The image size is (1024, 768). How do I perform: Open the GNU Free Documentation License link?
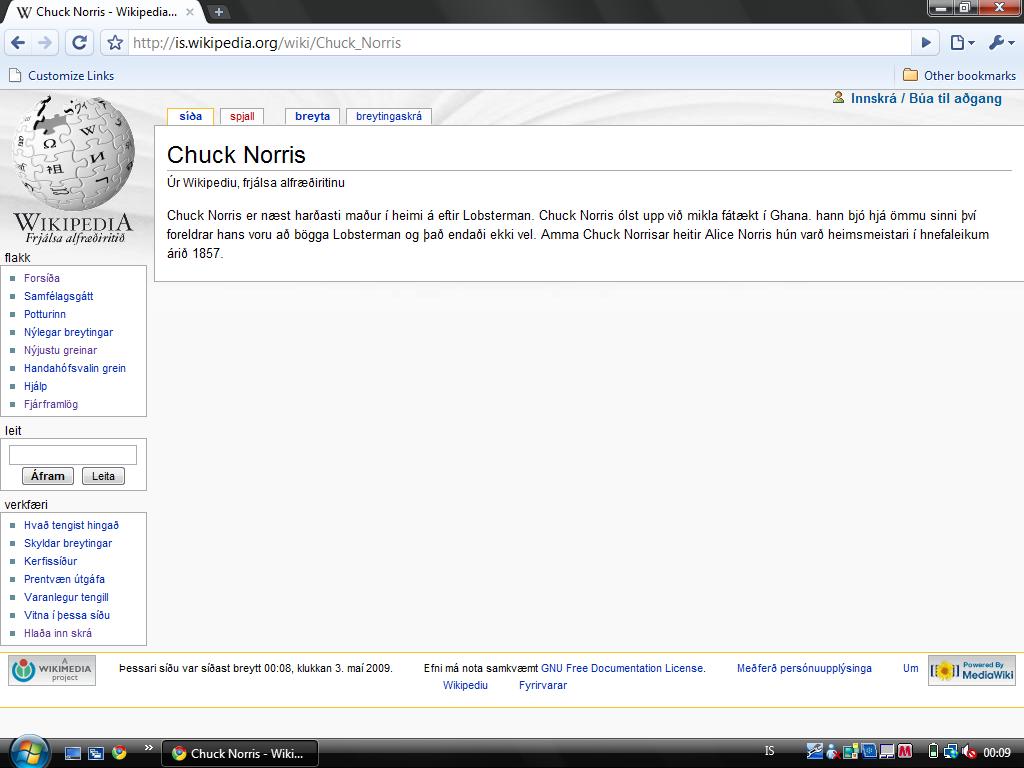click(x=623, y=668)
